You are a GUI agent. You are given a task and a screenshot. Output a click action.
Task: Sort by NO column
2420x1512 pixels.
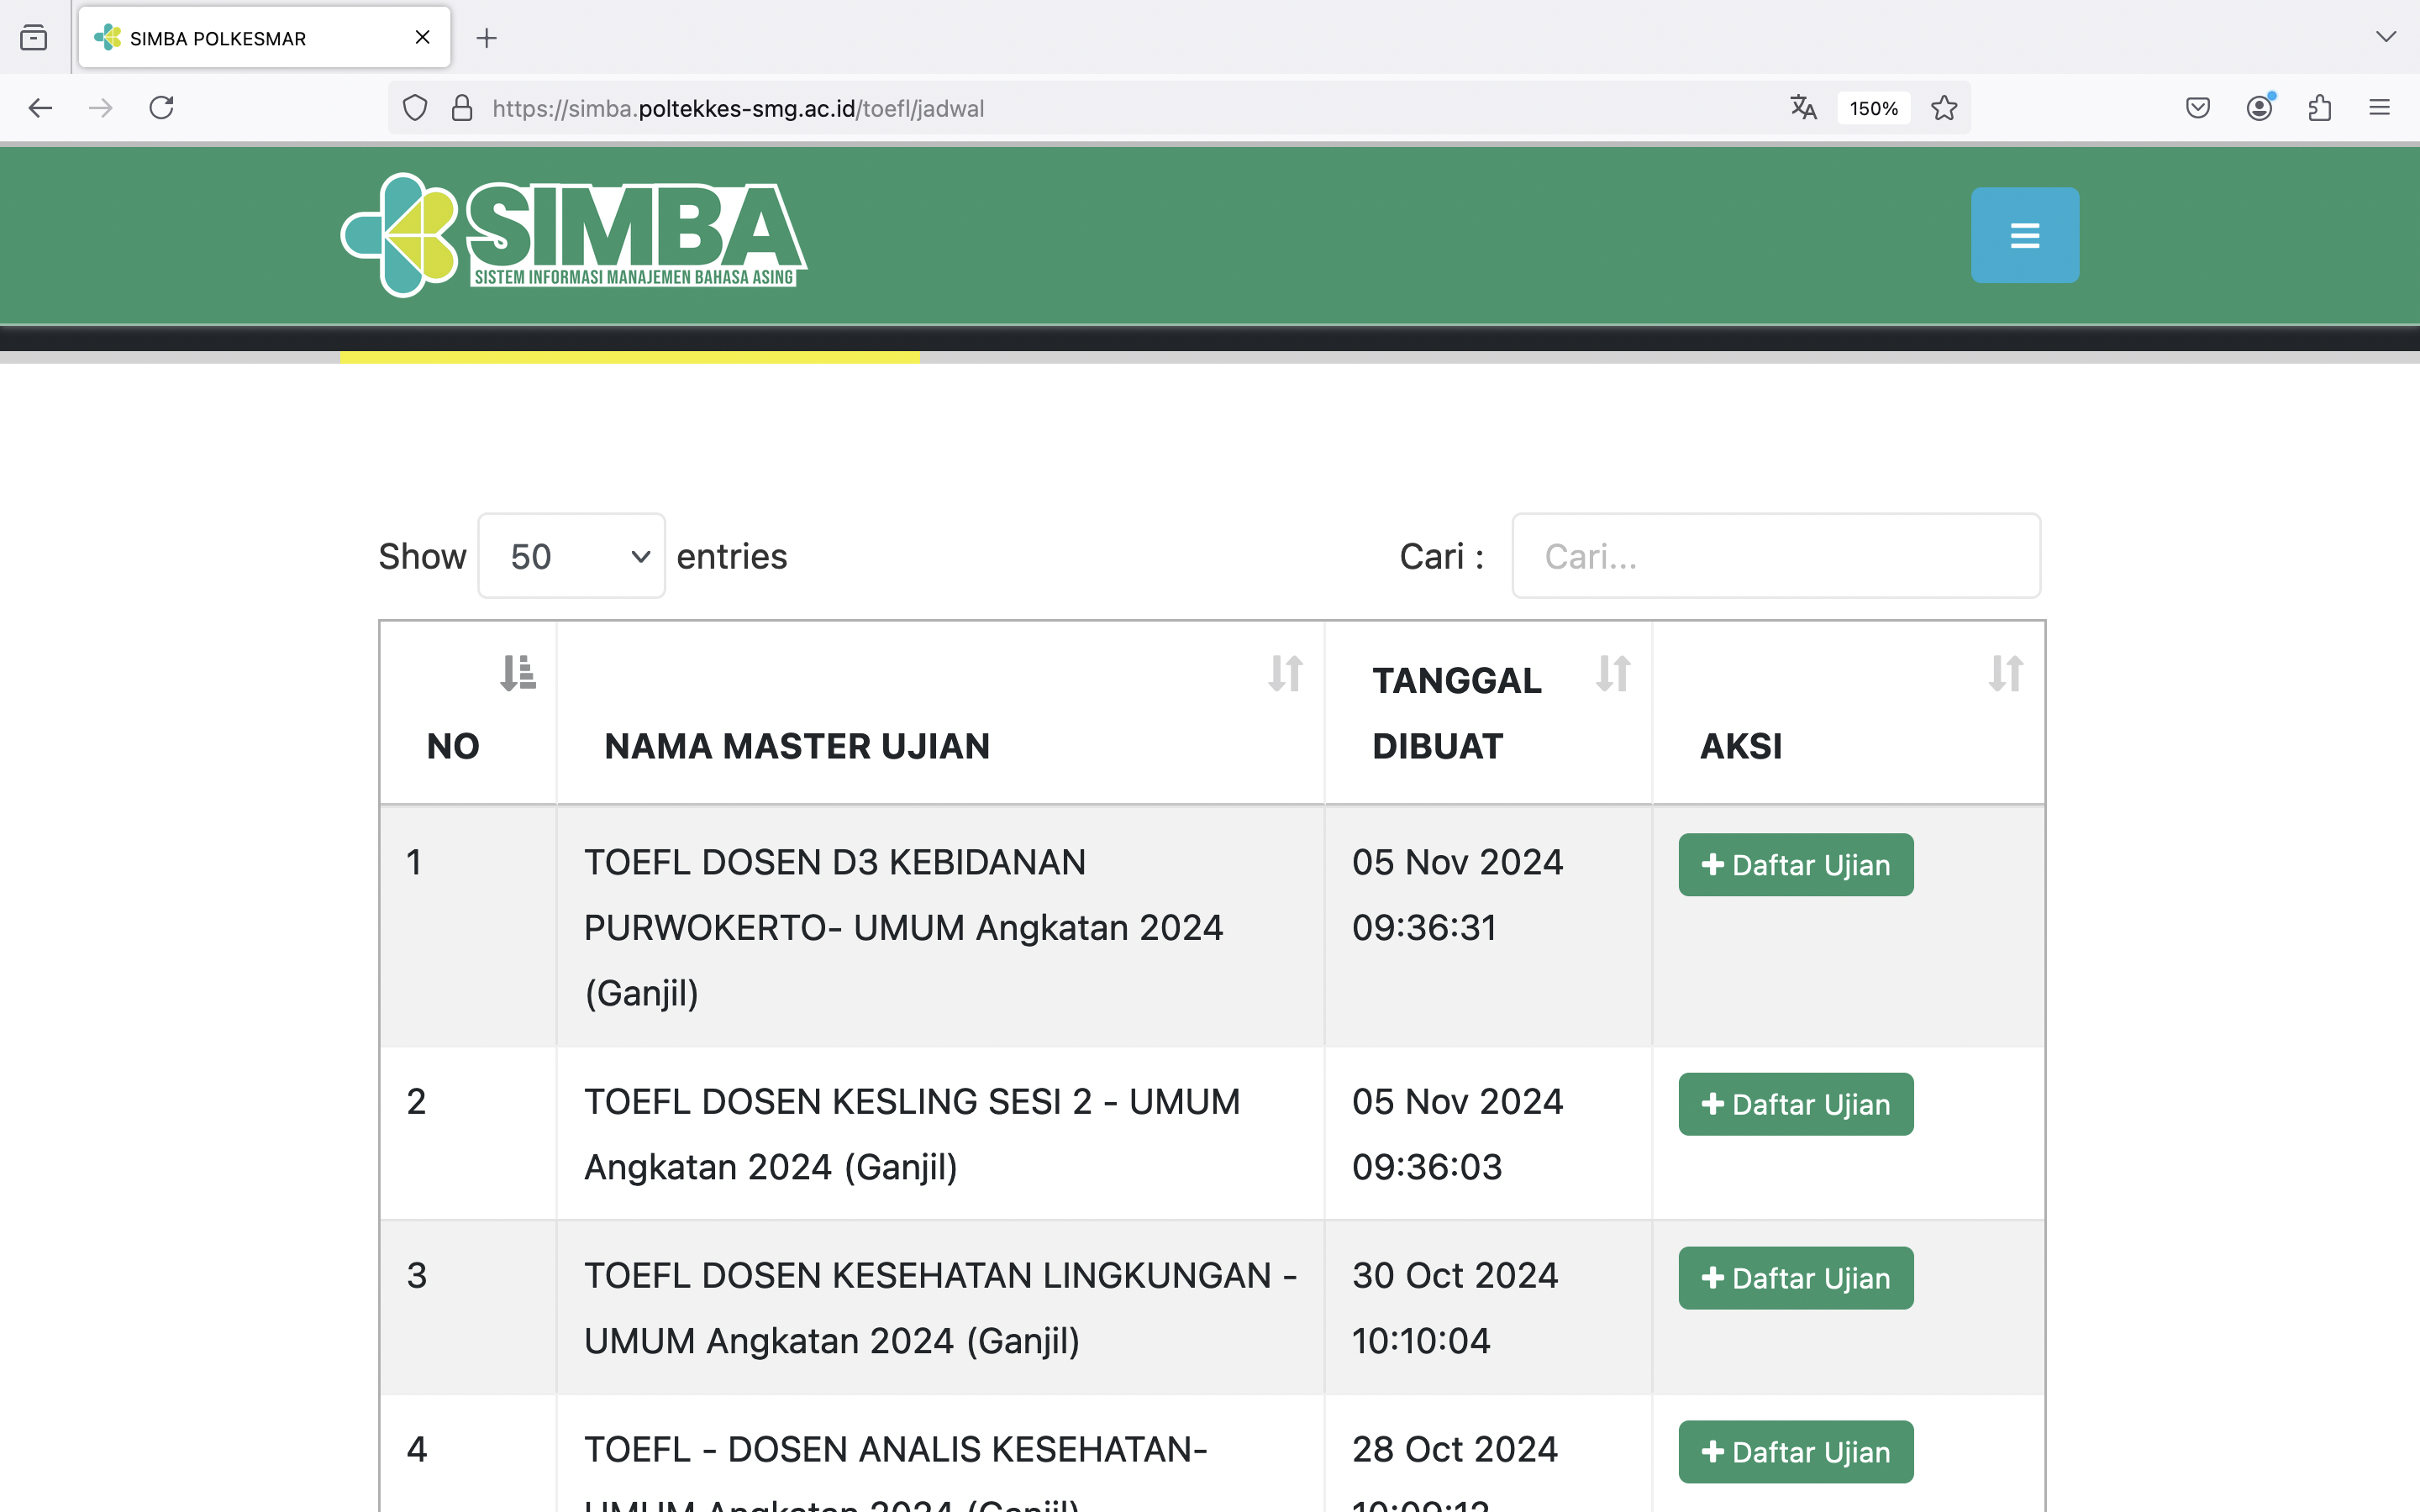click(x=518, y=673)
